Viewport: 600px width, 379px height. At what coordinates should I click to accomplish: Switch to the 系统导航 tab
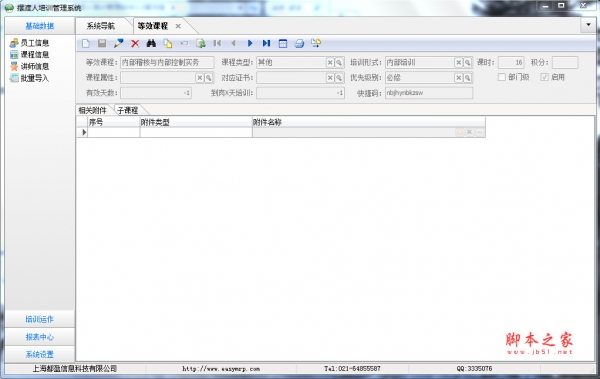tap(101, 26)
